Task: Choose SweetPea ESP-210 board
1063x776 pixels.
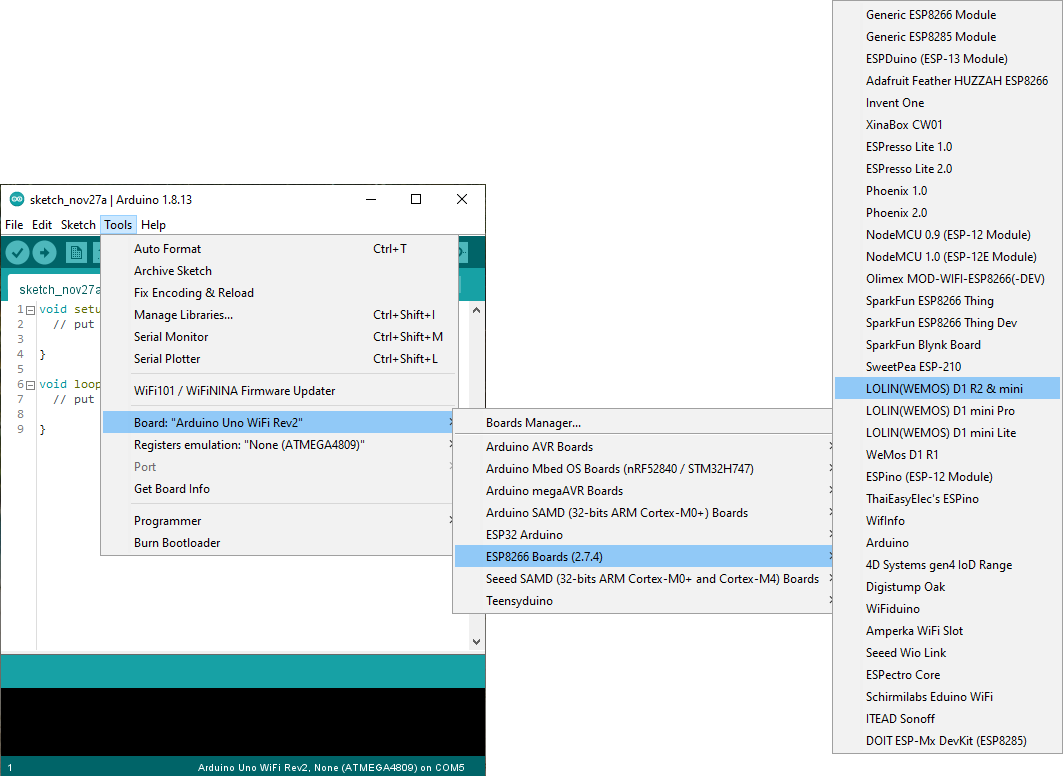Action: [x=947, y=367]
